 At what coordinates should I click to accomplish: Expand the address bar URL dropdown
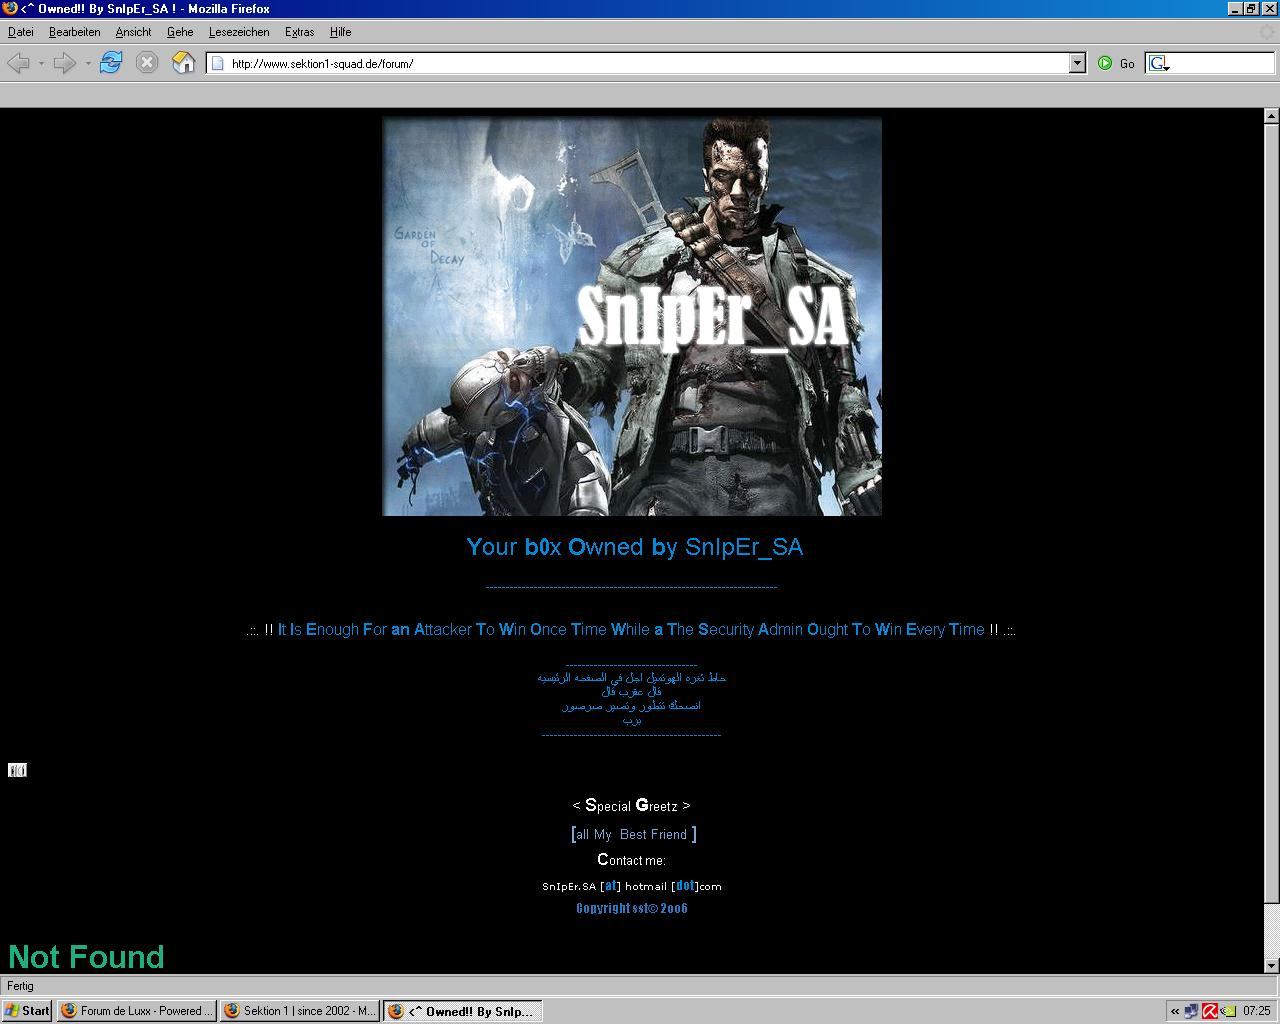click(x=1077, y=63)
